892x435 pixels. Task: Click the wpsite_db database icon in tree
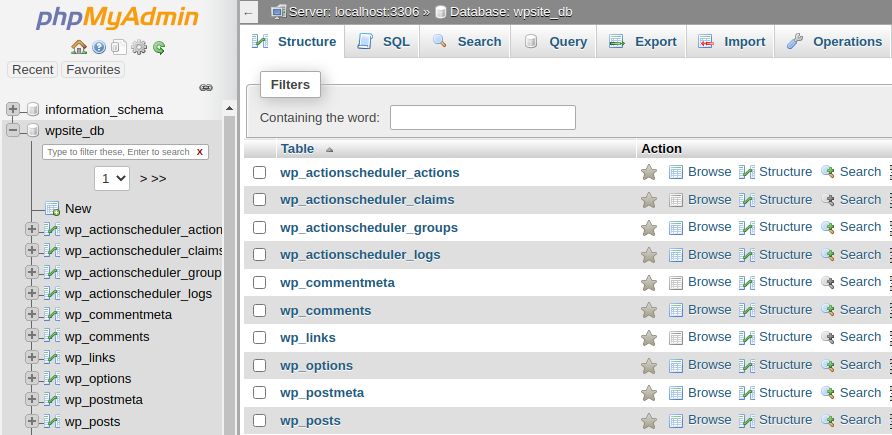tap(33, 131)
